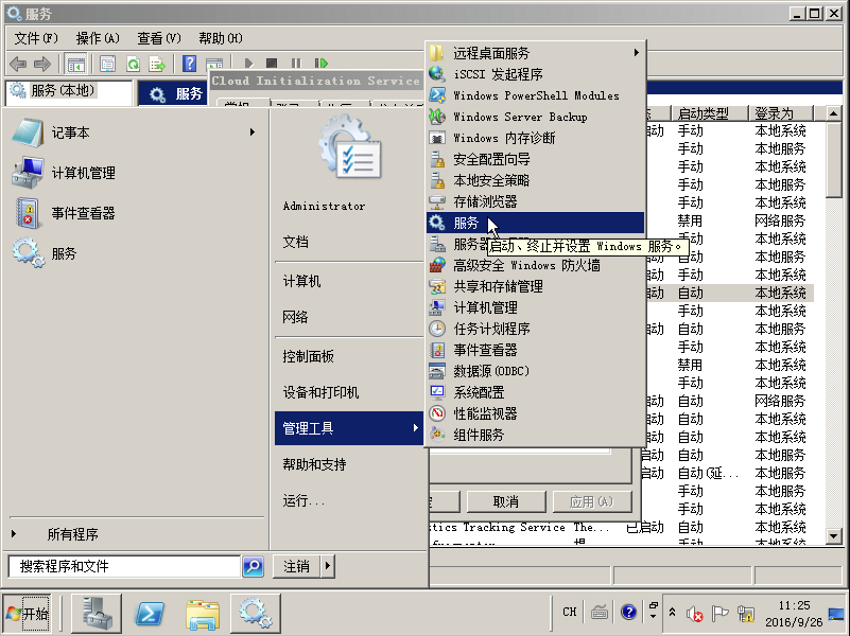Click the volume muted tray icon

coord(694,613)
